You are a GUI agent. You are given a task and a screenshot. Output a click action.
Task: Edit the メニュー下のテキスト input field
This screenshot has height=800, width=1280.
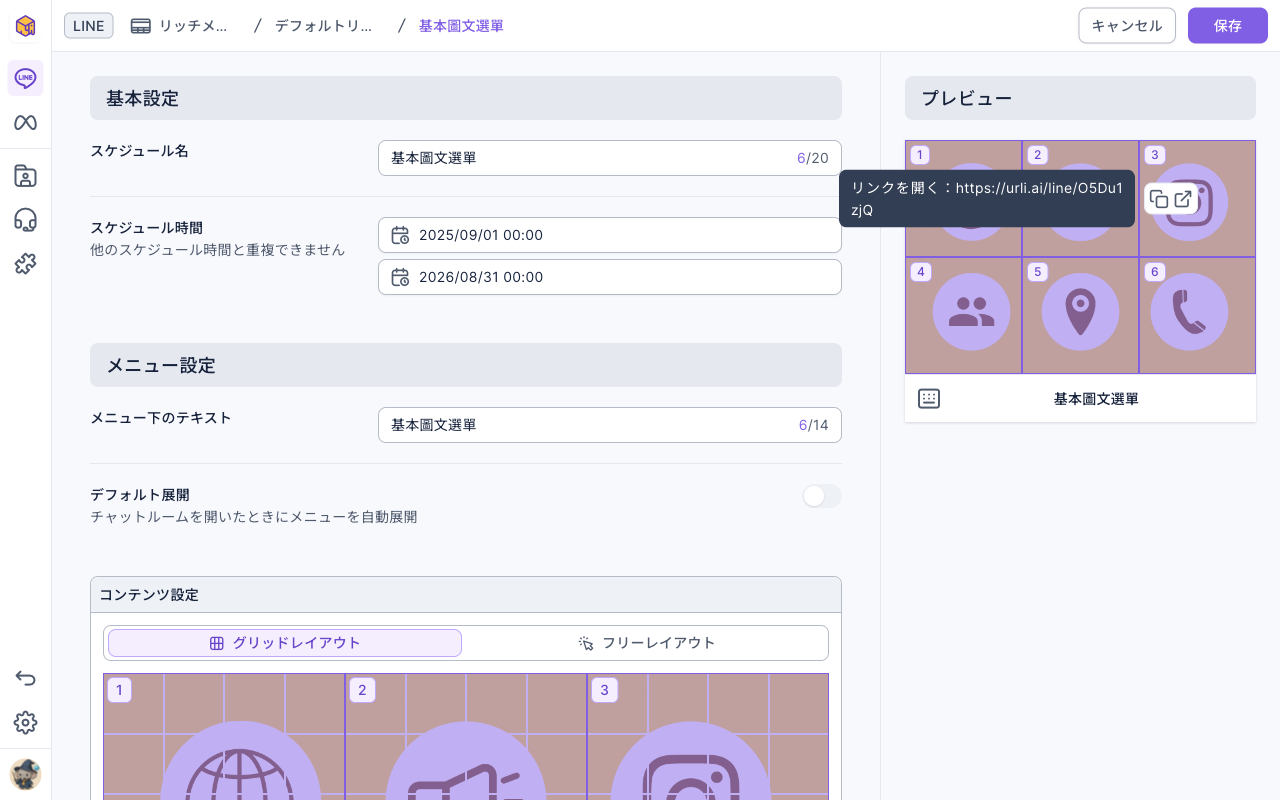click(610, 425)
